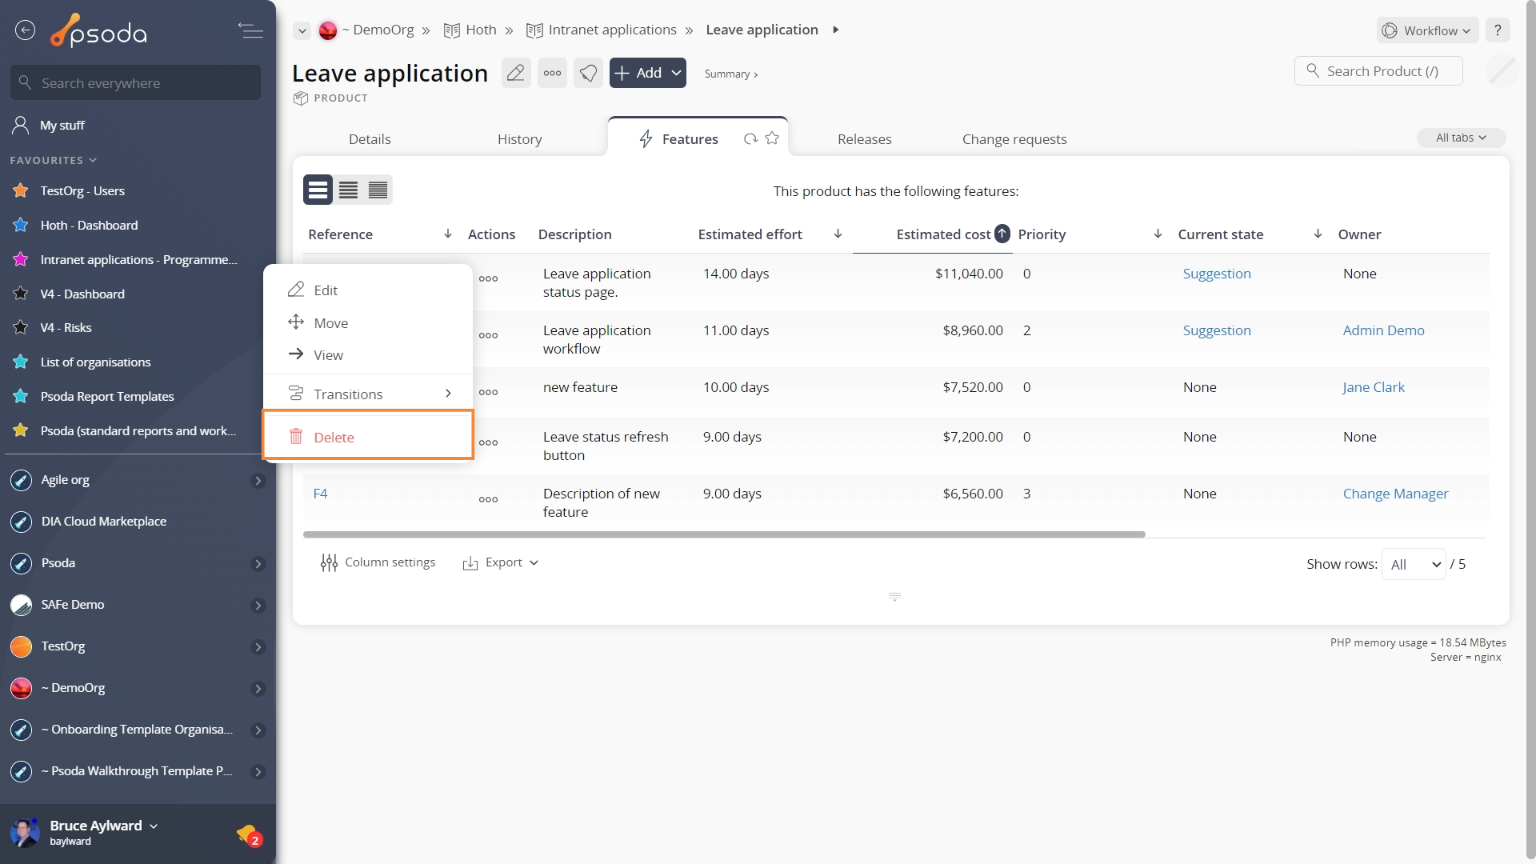1536x864 pixels.
Task: Choose Edit from the context menu
Action: click(368, 290)
